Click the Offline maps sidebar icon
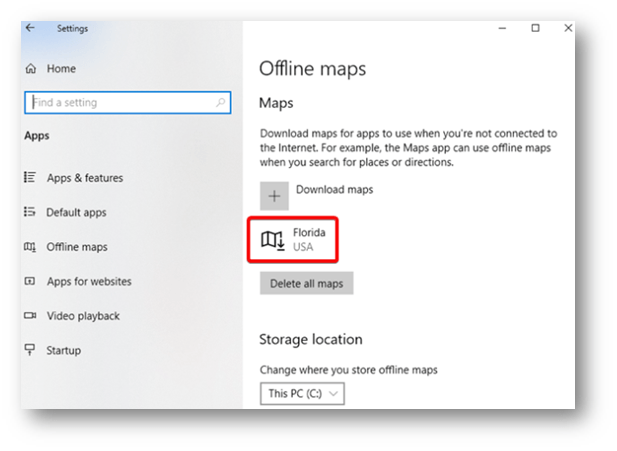The image size is (617, 451). pos(30,247)
